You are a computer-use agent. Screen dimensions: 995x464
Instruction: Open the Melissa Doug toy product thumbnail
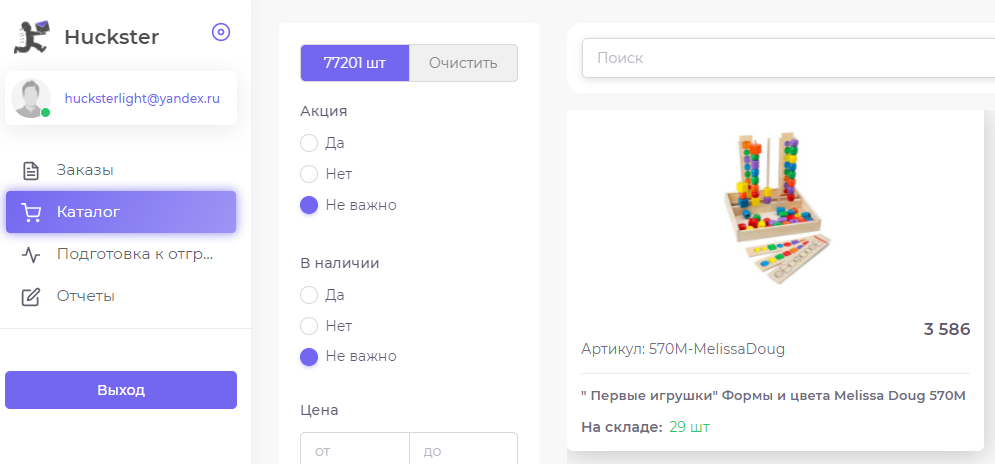(x=775, y=208)
